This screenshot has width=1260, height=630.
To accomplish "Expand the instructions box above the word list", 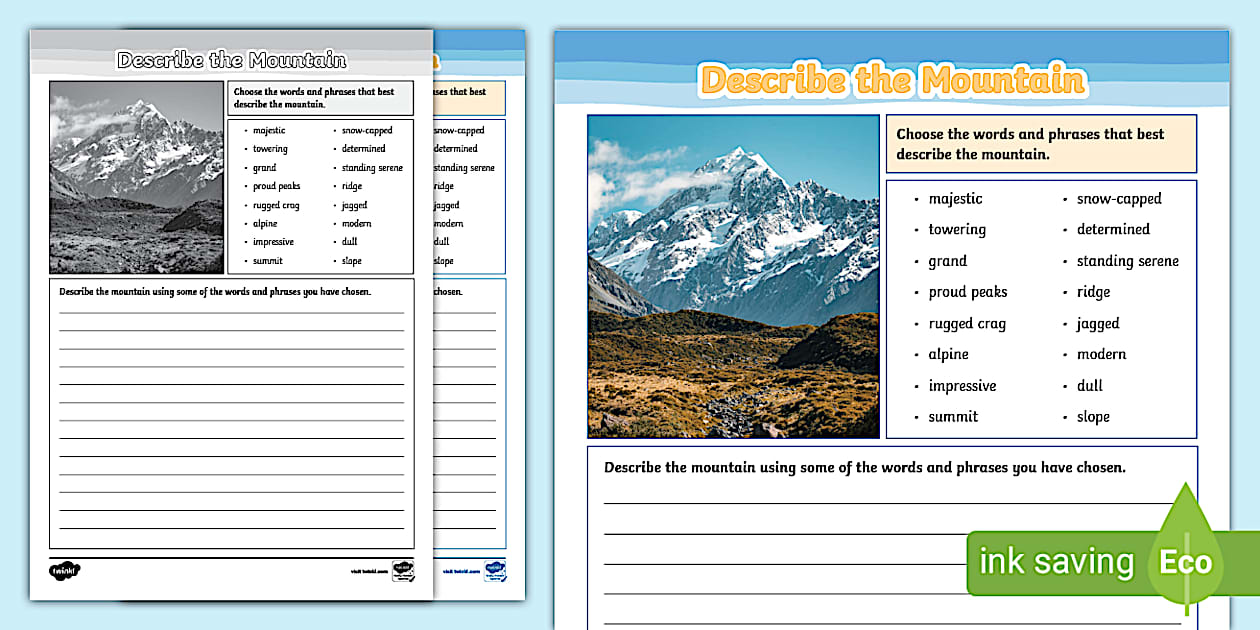I will [1042, 144].
